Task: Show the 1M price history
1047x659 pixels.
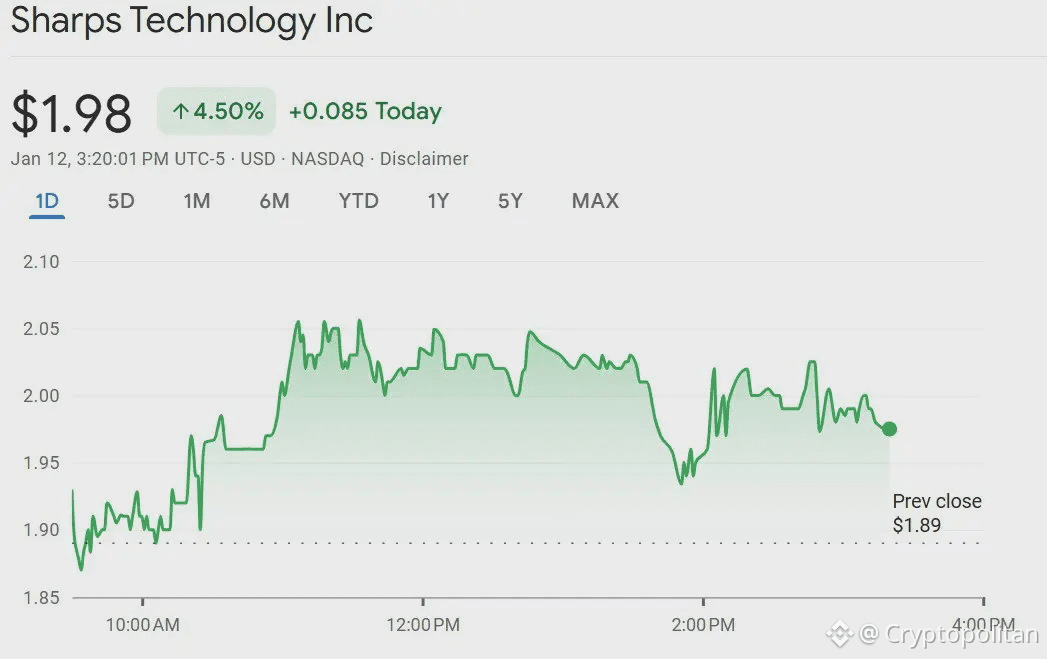Action: click(197, 201)
